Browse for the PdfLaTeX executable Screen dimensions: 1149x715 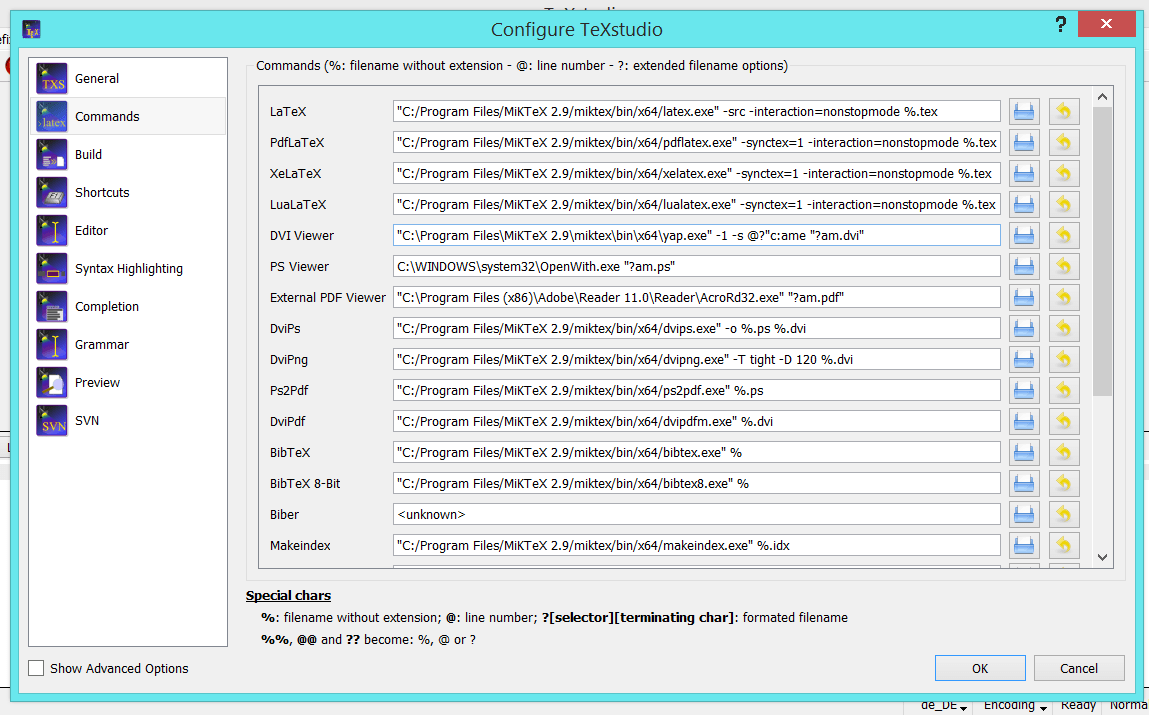[x=1024, y=143]
